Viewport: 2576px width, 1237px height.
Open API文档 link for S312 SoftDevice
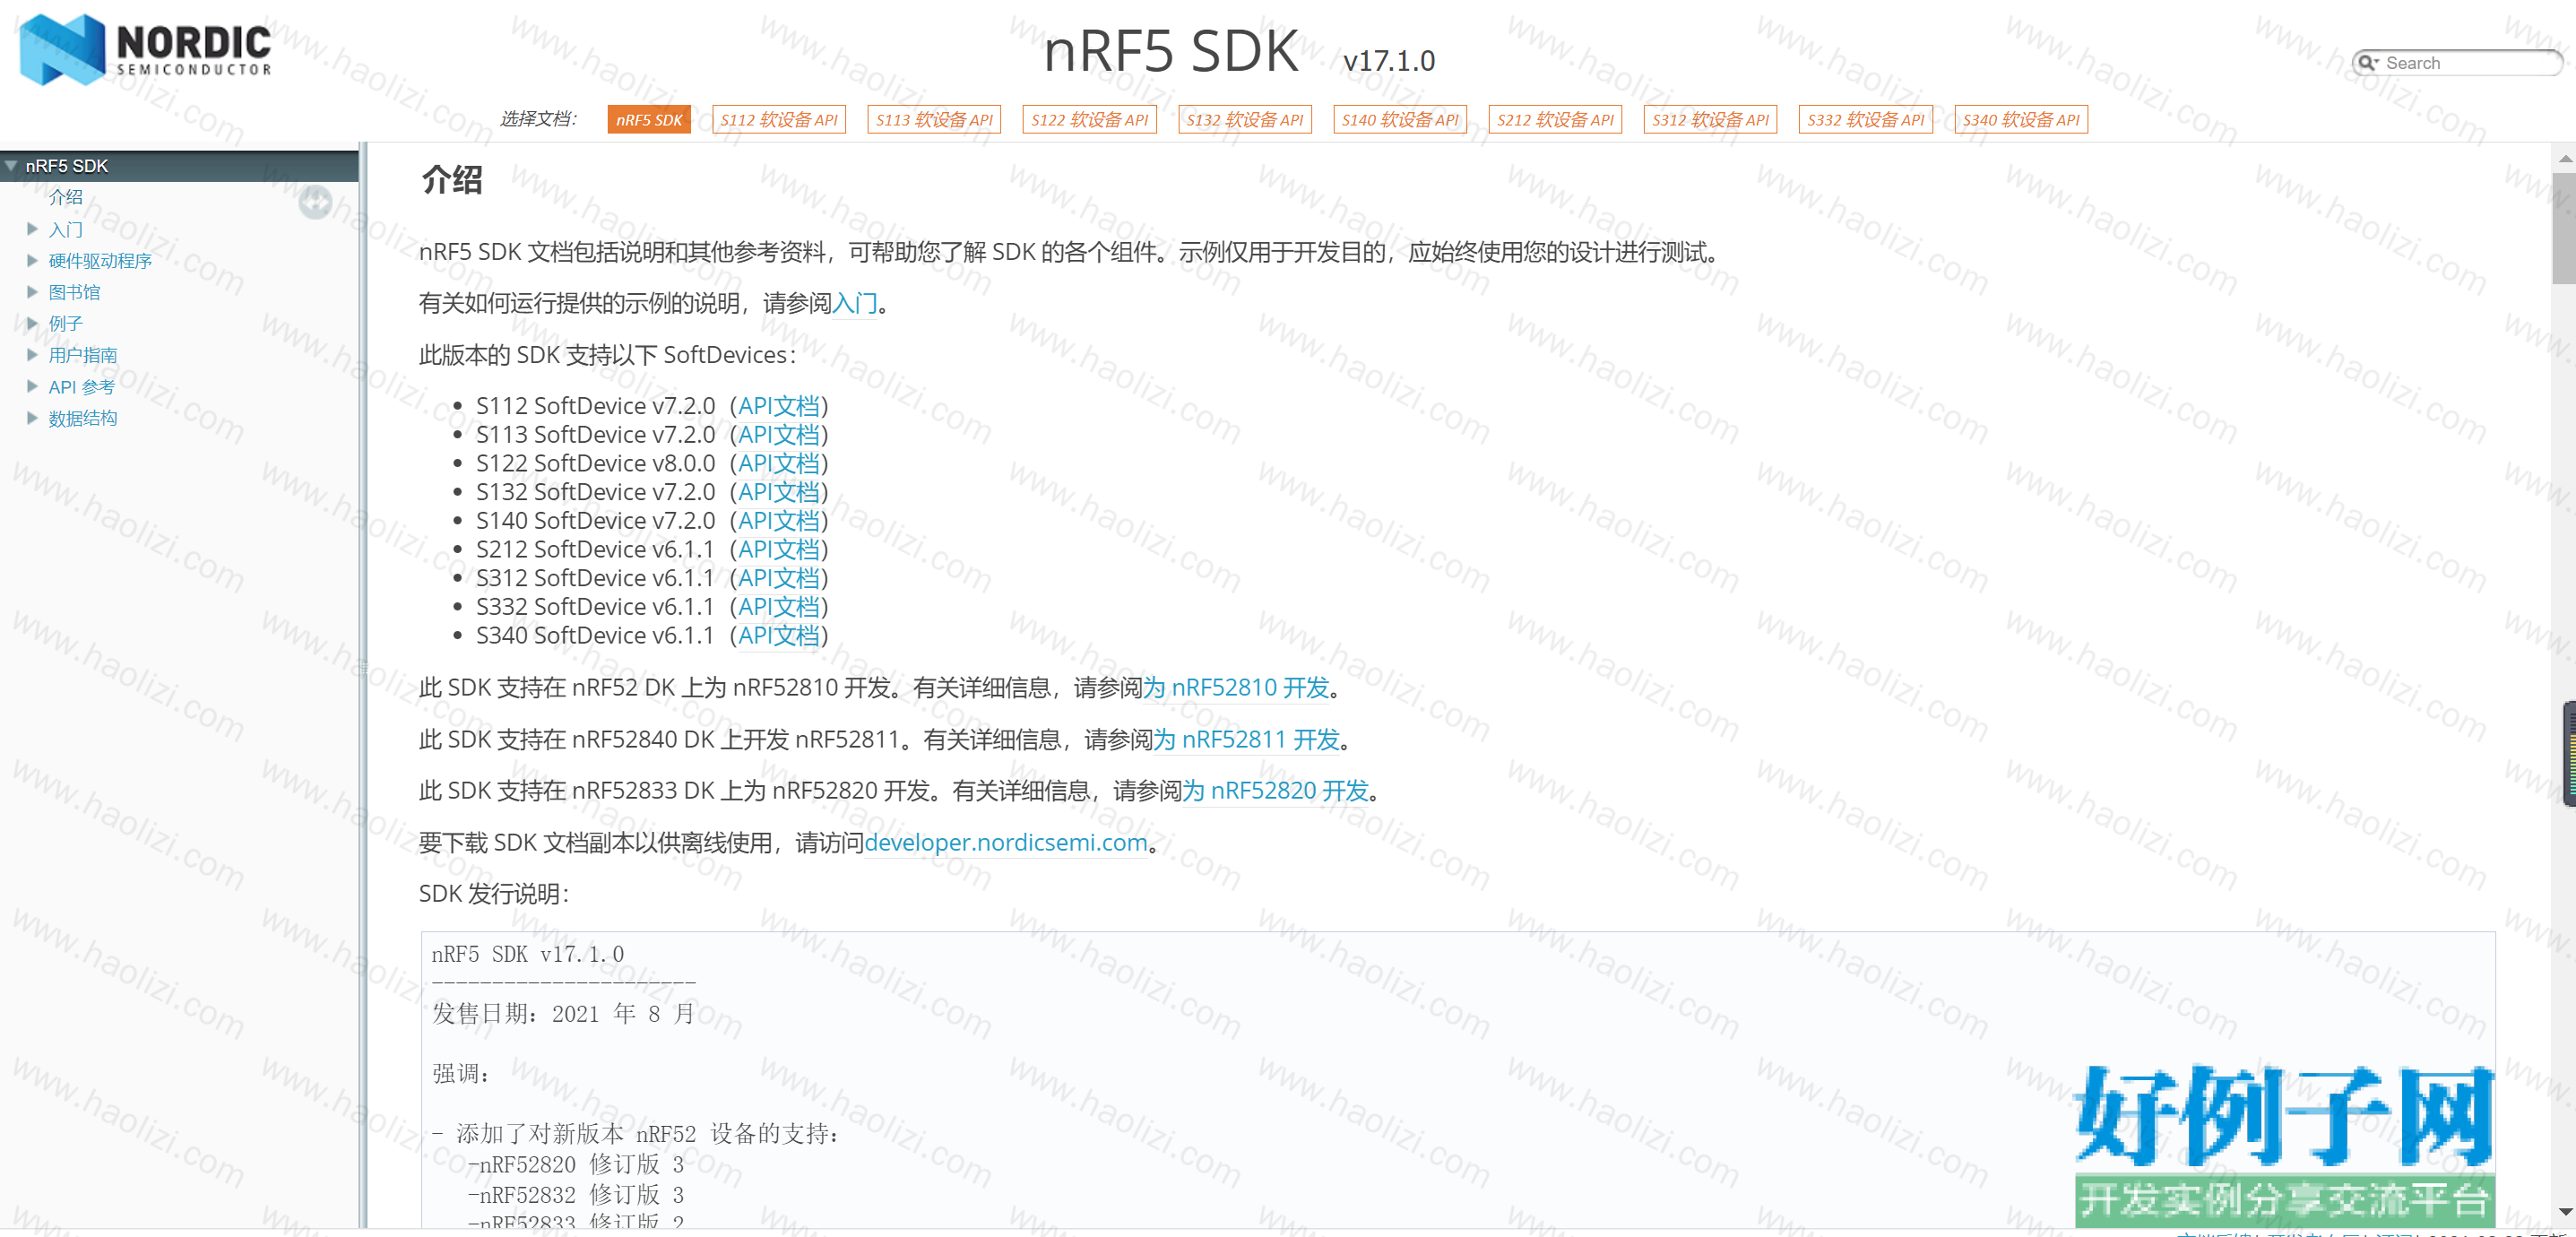[779, 578]
